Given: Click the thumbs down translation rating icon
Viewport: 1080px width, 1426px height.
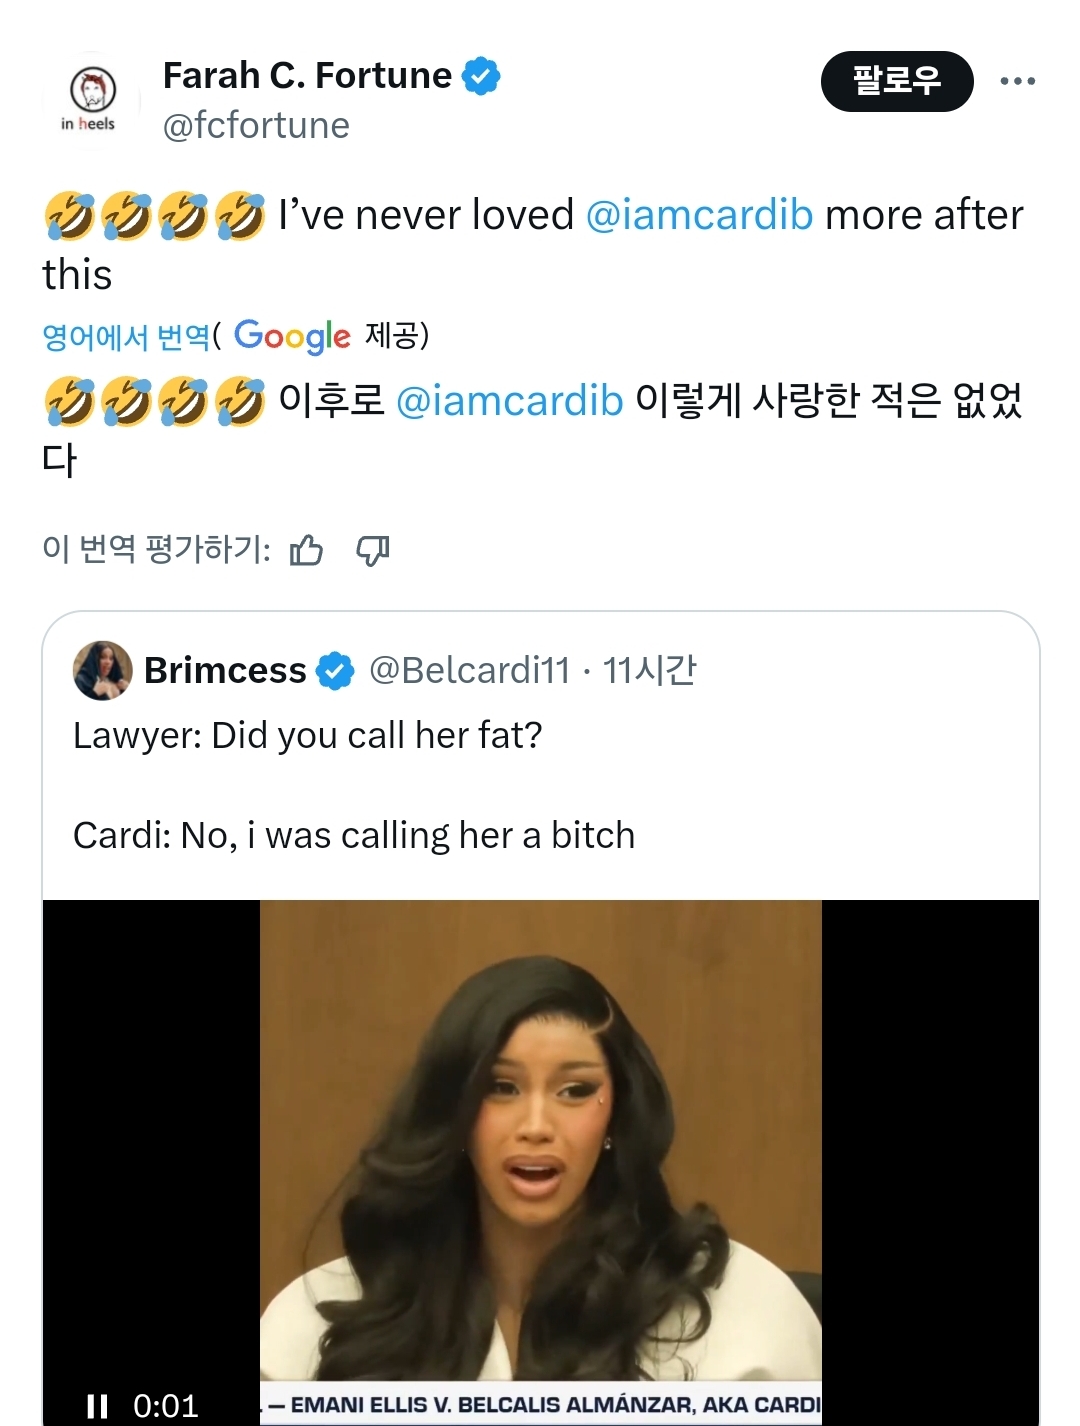Looking at the screenshot, I should point(373,550).
